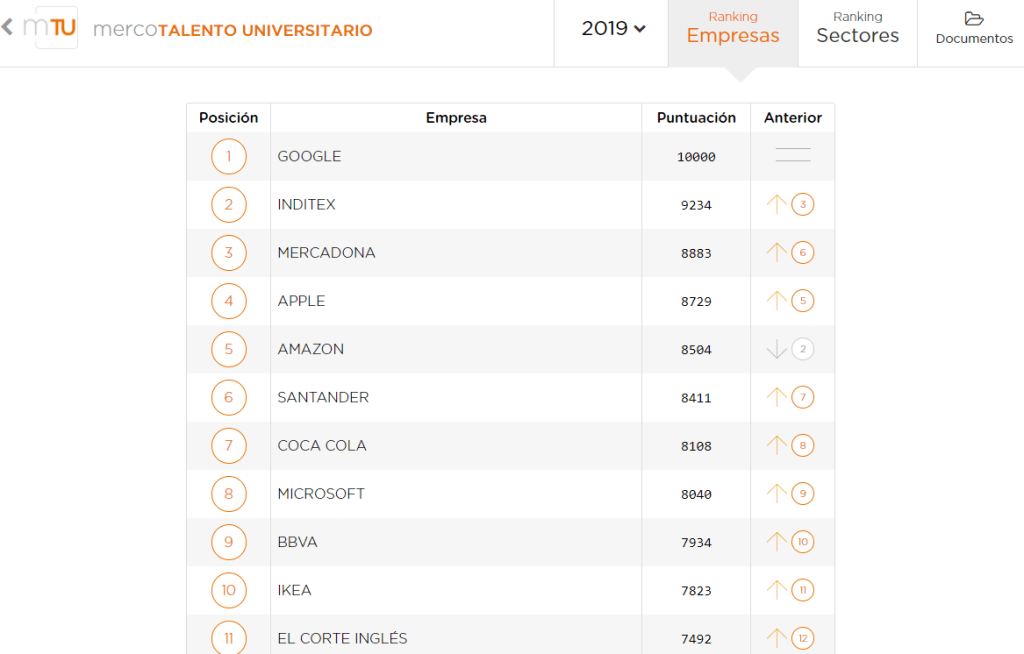This screenshot has width=1024, height=654.
Task: Open Documentos folder icon
Action: click(974, 19)
